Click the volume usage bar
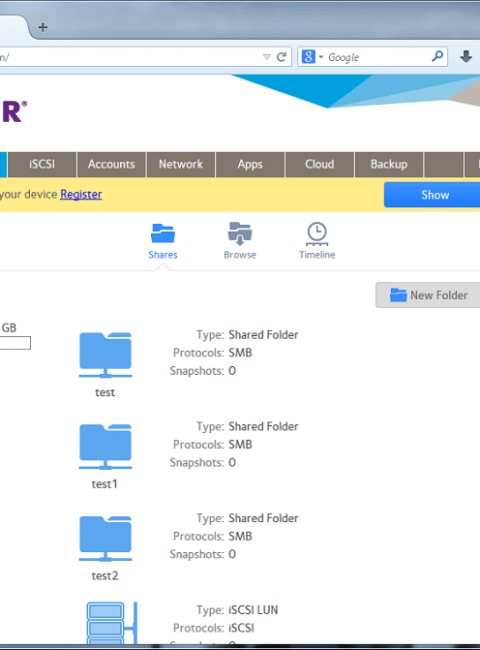Viewport: 480px width, 650px height. coord(15,343)
